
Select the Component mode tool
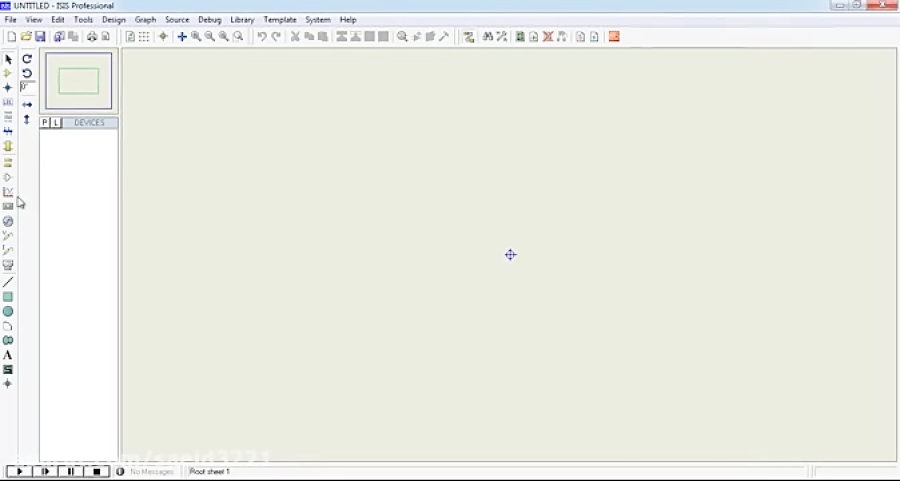(x=8, y=73)
